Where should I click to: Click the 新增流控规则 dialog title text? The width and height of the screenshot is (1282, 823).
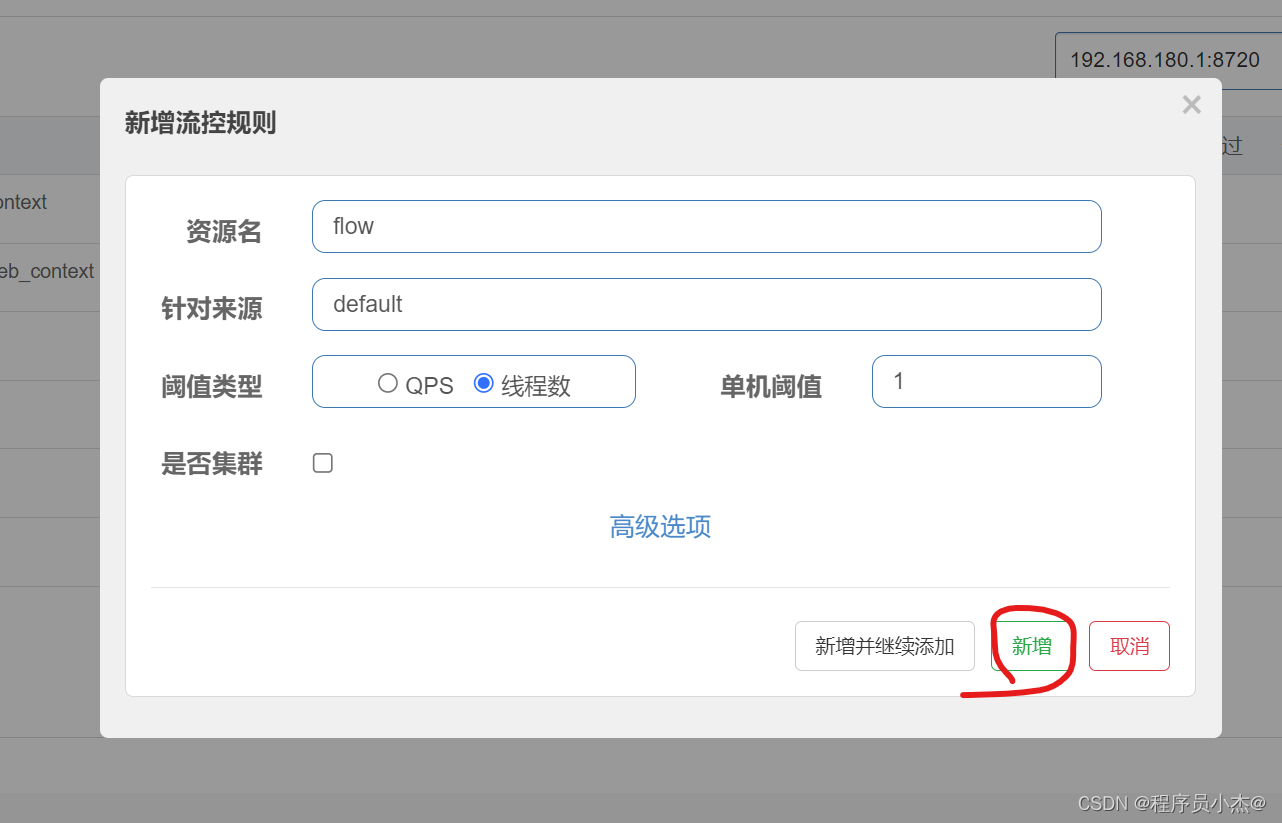pyautogui.click(x=200, y=123)
